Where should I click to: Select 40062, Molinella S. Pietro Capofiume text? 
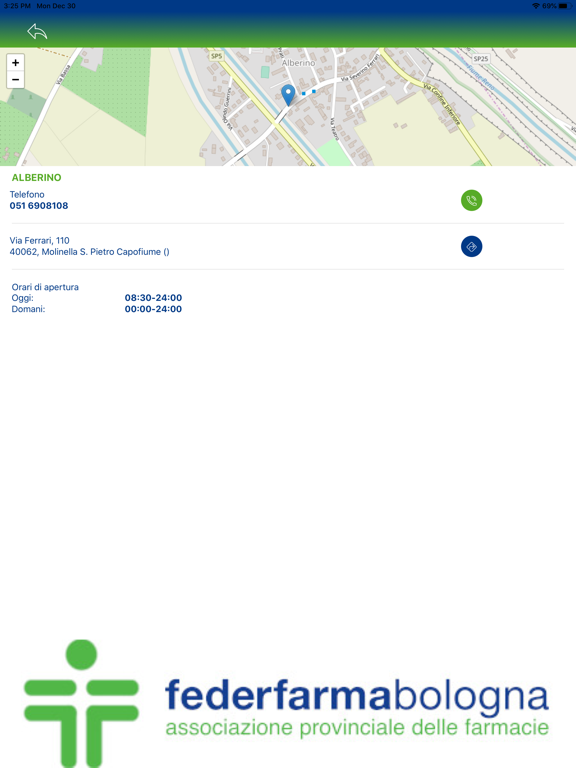[x=90, y=252]
